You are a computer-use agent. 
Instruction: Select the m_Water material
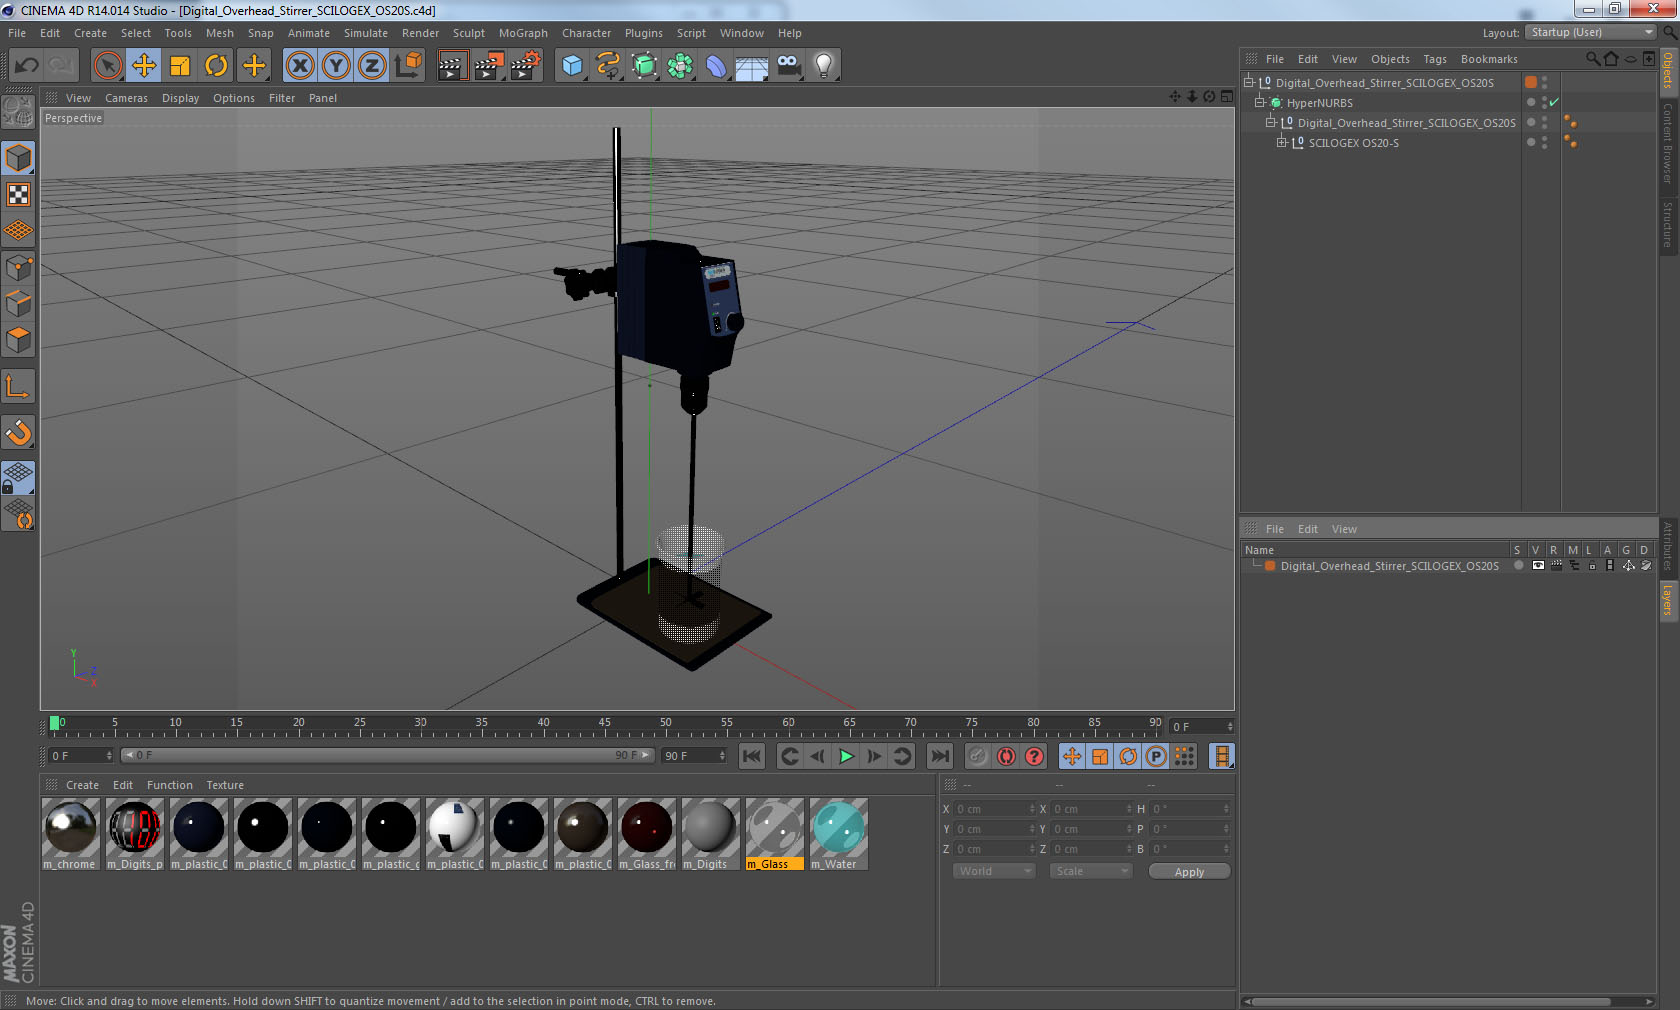pyautogui.click(x=838, y=834)
